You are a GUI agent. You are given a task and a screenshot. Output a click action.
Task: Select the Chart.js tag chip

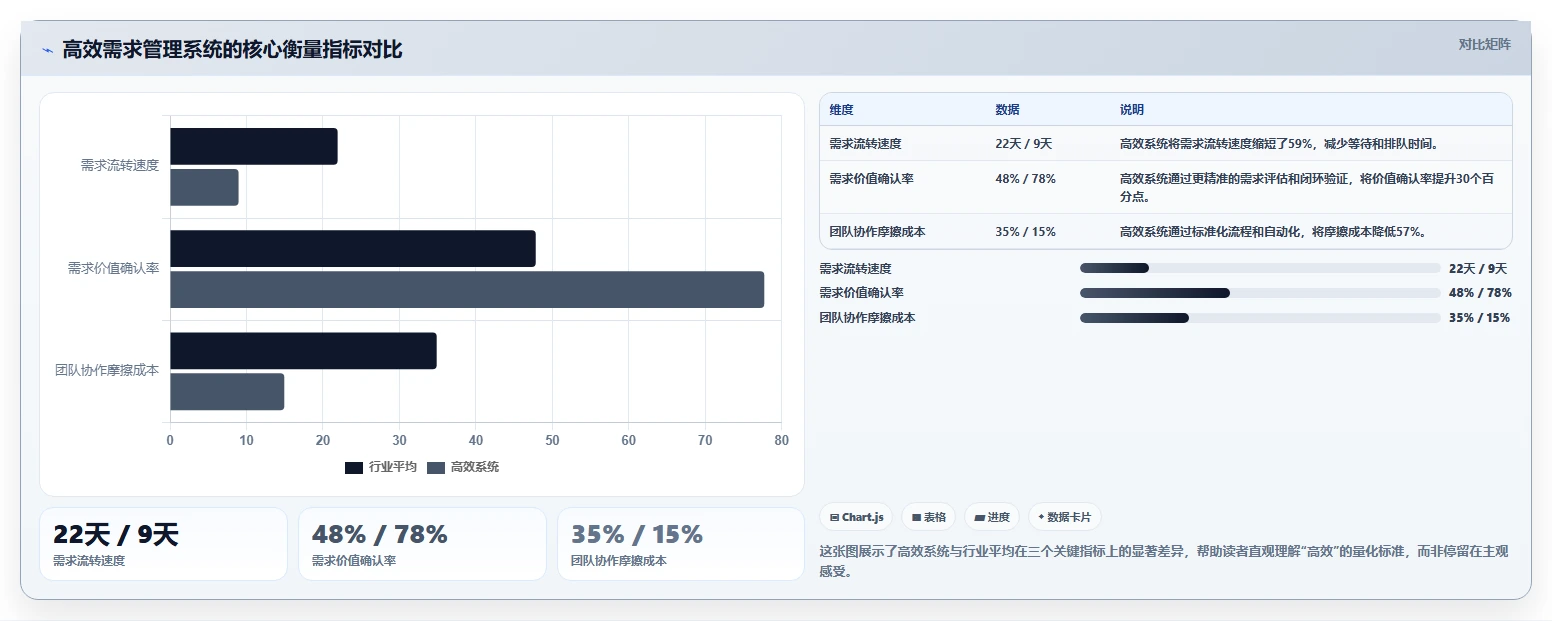[x=856, y=517]
